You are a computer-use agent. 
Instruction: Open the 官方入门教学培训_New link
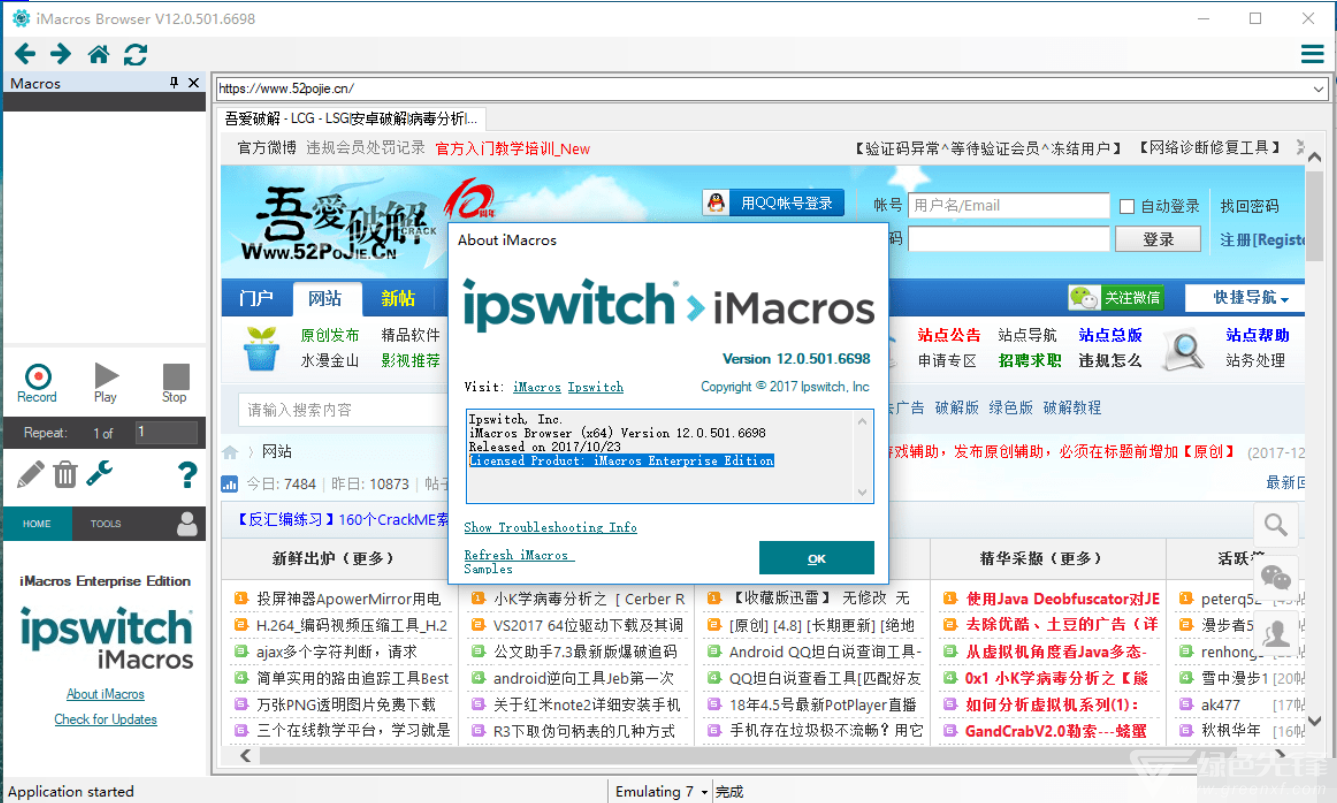point(512,148)
